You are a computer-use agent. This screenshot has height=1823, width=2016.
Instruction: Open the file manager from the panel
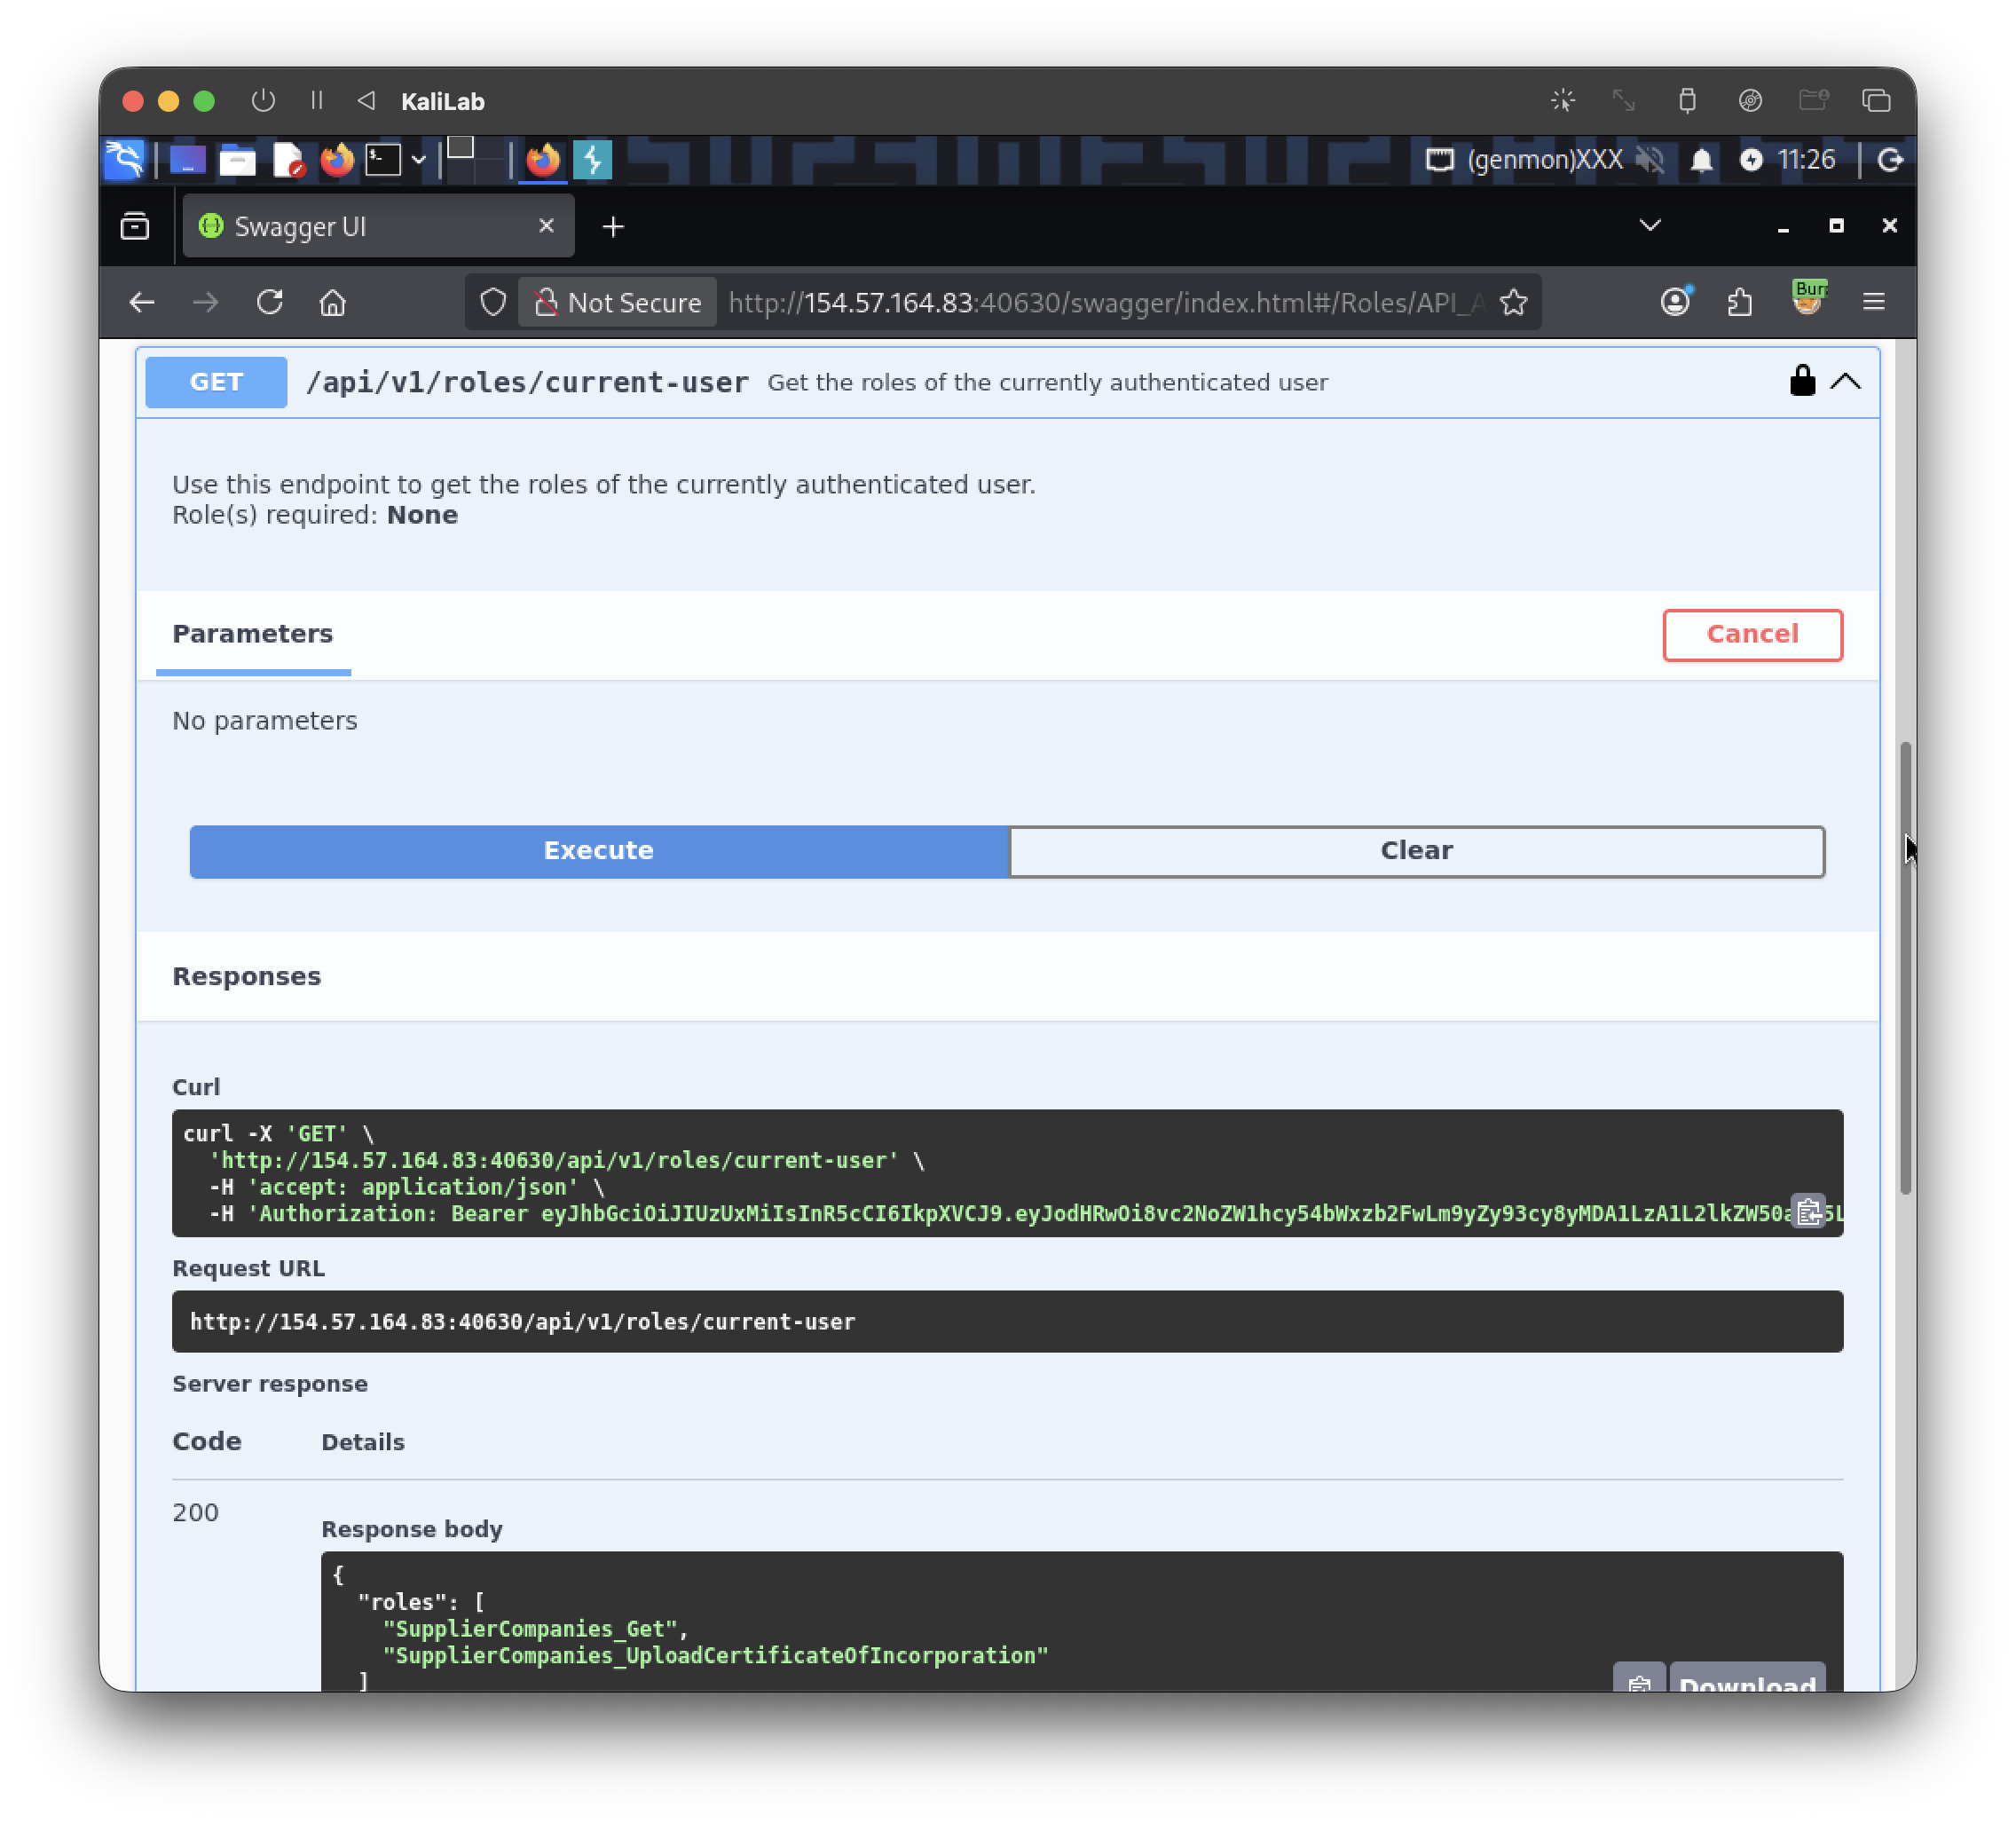tap(237, 160)
